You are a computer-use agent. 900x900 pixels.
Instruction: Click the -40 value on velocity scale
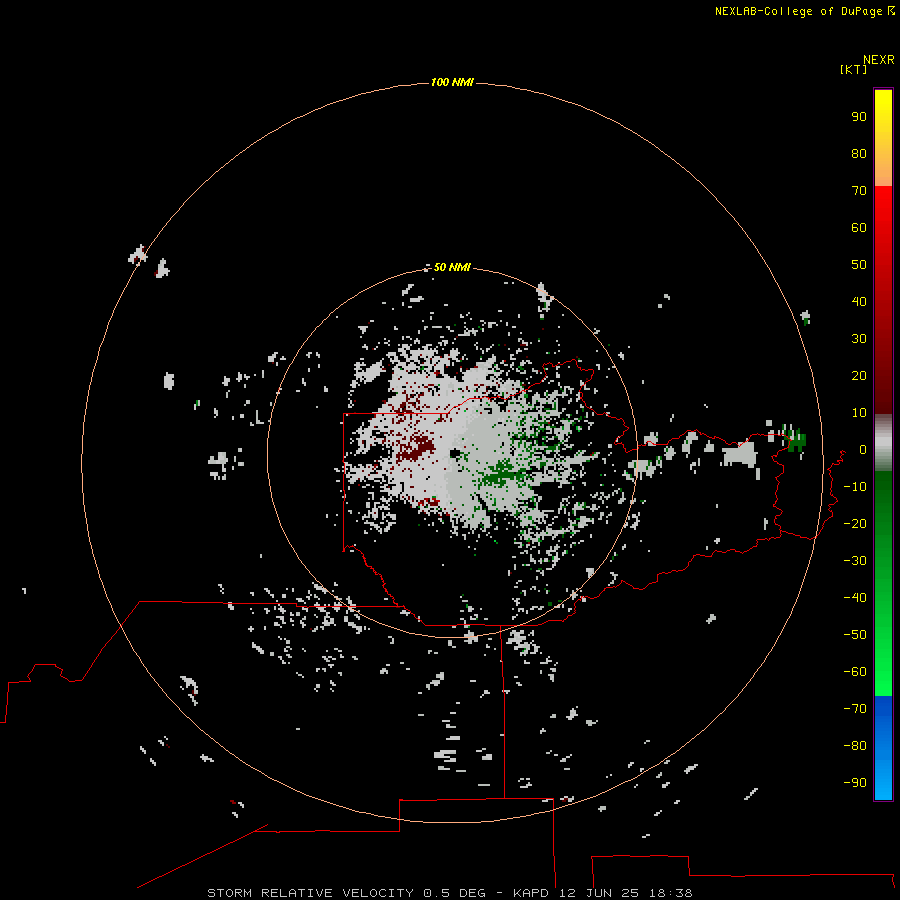point(855,598)
